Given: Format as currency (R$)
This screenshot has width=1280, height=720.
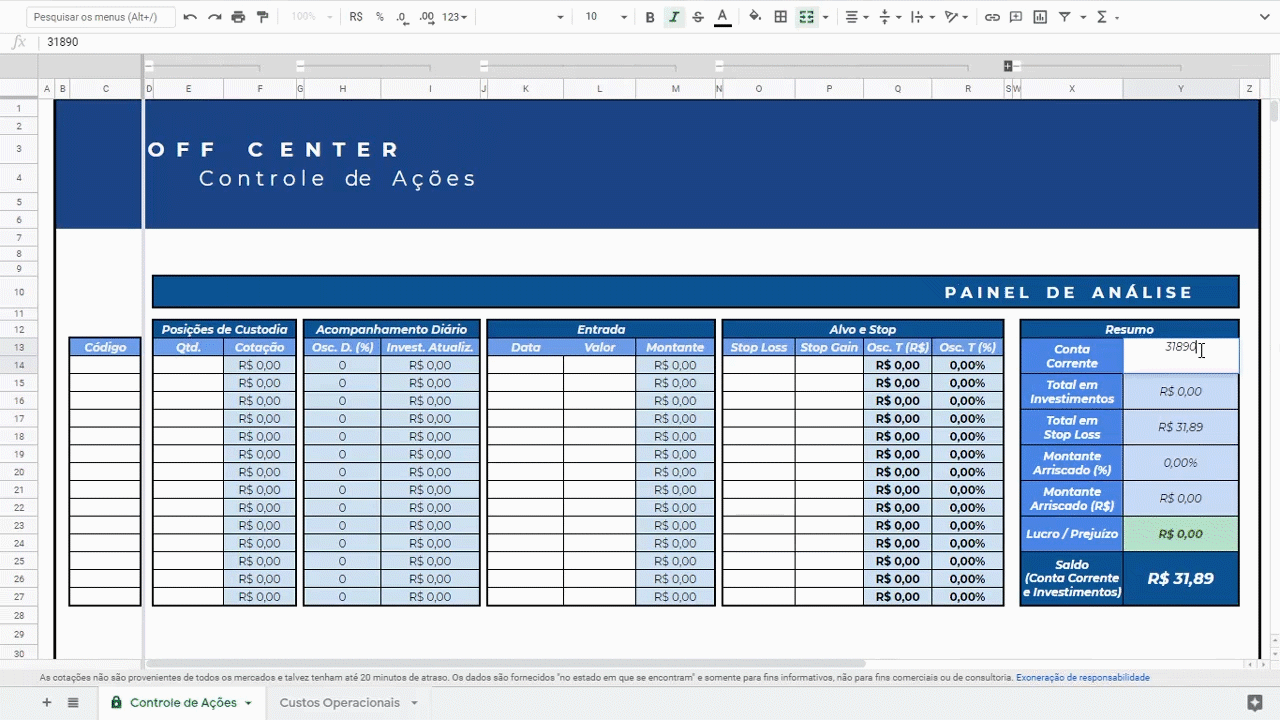Looking at the screenshot, I should tap(356, 17).
